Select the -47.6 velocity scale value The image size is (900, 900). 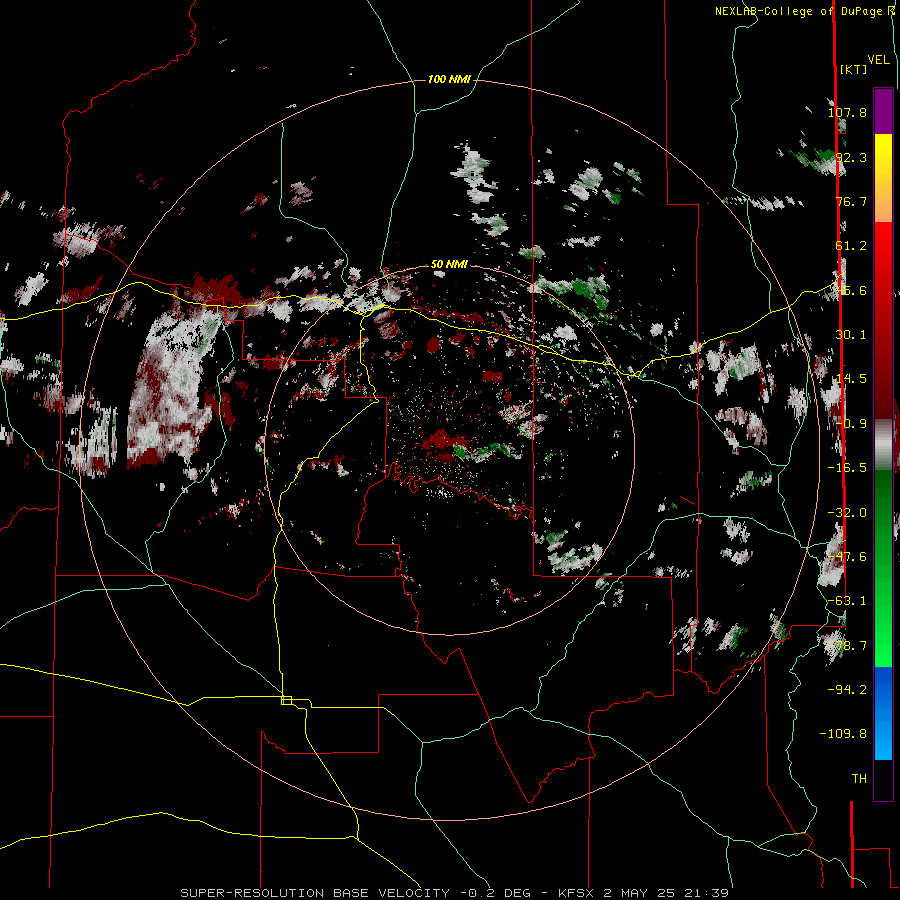847,557
